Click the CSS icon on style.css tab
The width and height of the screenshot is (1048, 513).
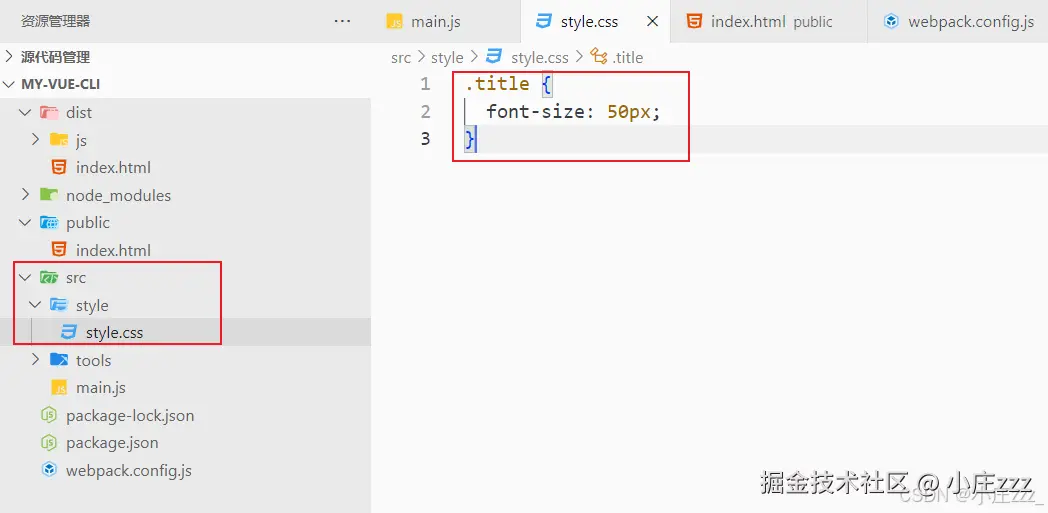click(544, 21)
